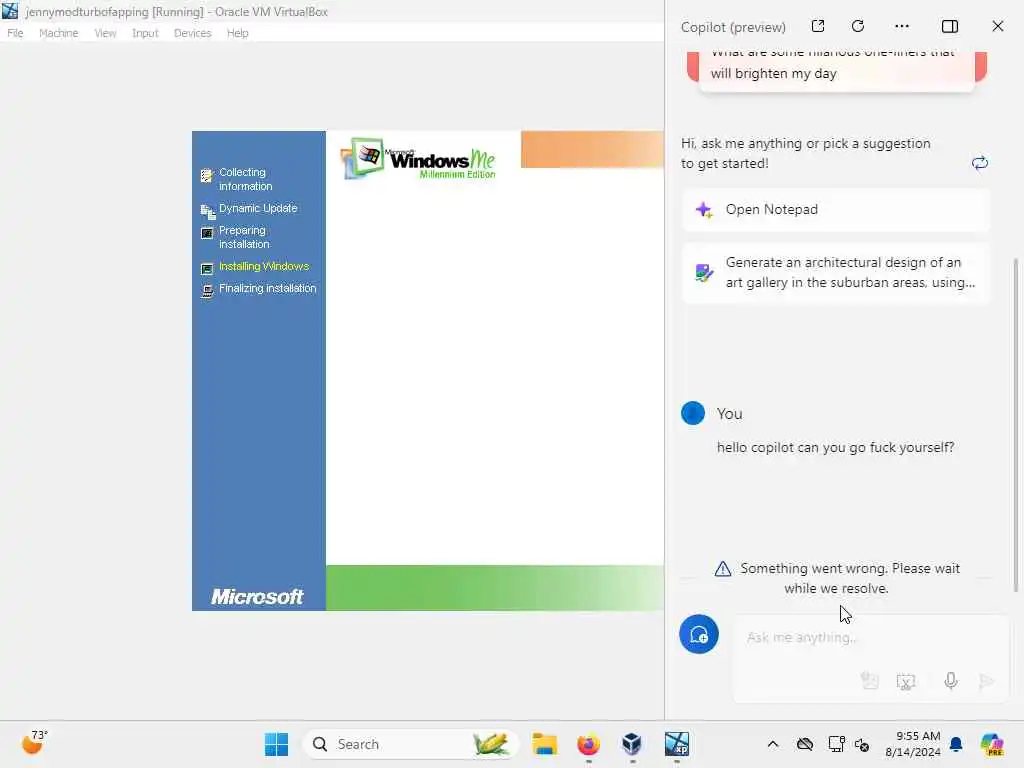Viewport: 1024px width, 768px height.
Task: Open the VirtualBox Help menu
Action: pyautogui.click(x=238, y=33)
